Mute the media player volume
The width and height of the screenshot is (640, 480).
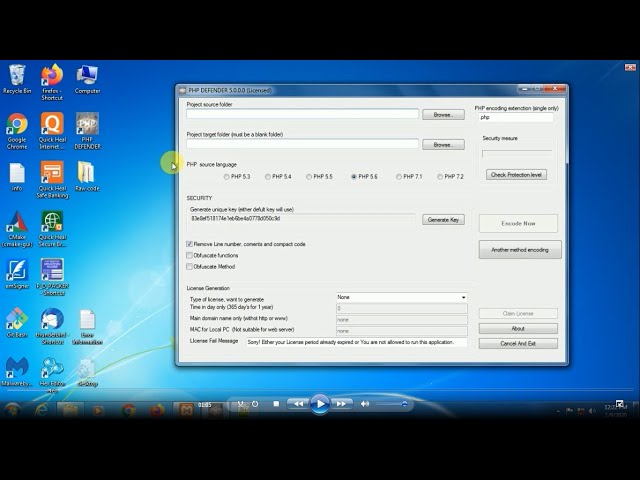click(x=364, y=404)
